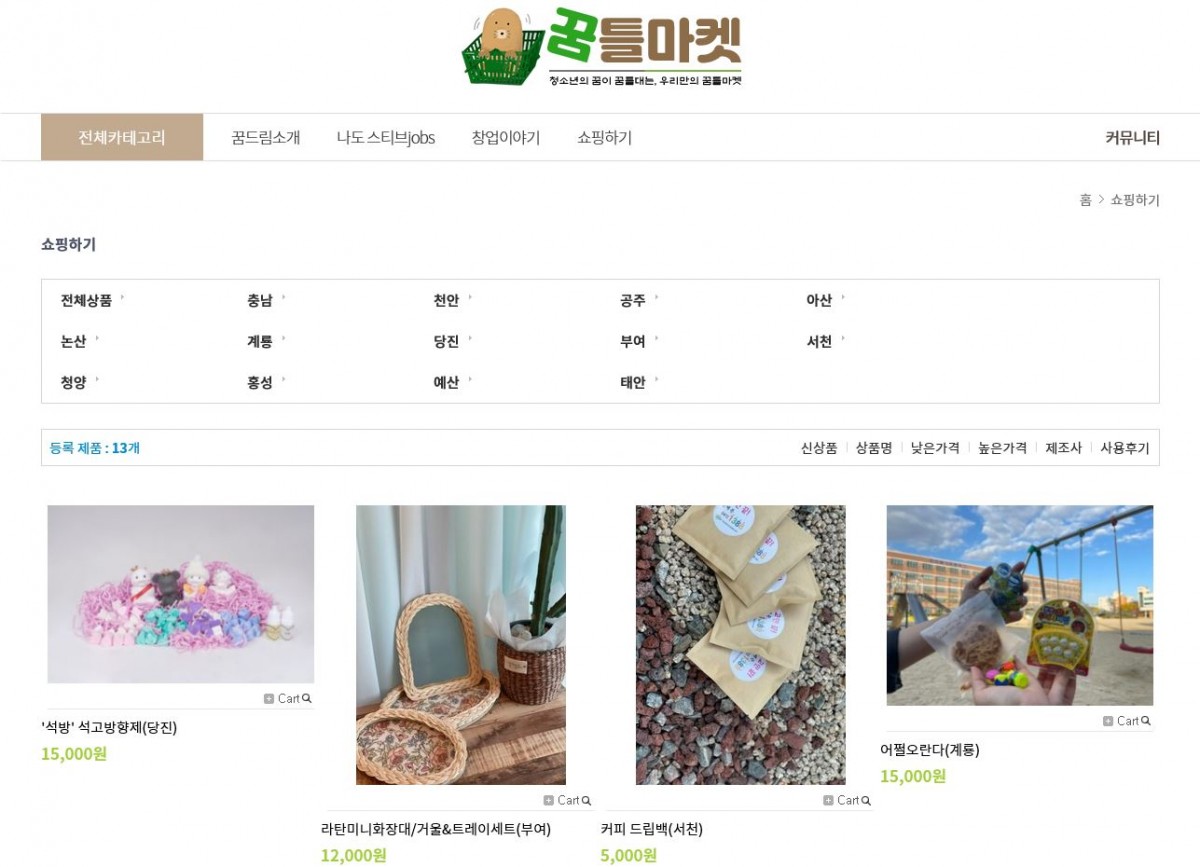The image size is (1200, 867).
Task: Go to 커뮤니티 in the navigation bar
Action: pos(1133,138)
